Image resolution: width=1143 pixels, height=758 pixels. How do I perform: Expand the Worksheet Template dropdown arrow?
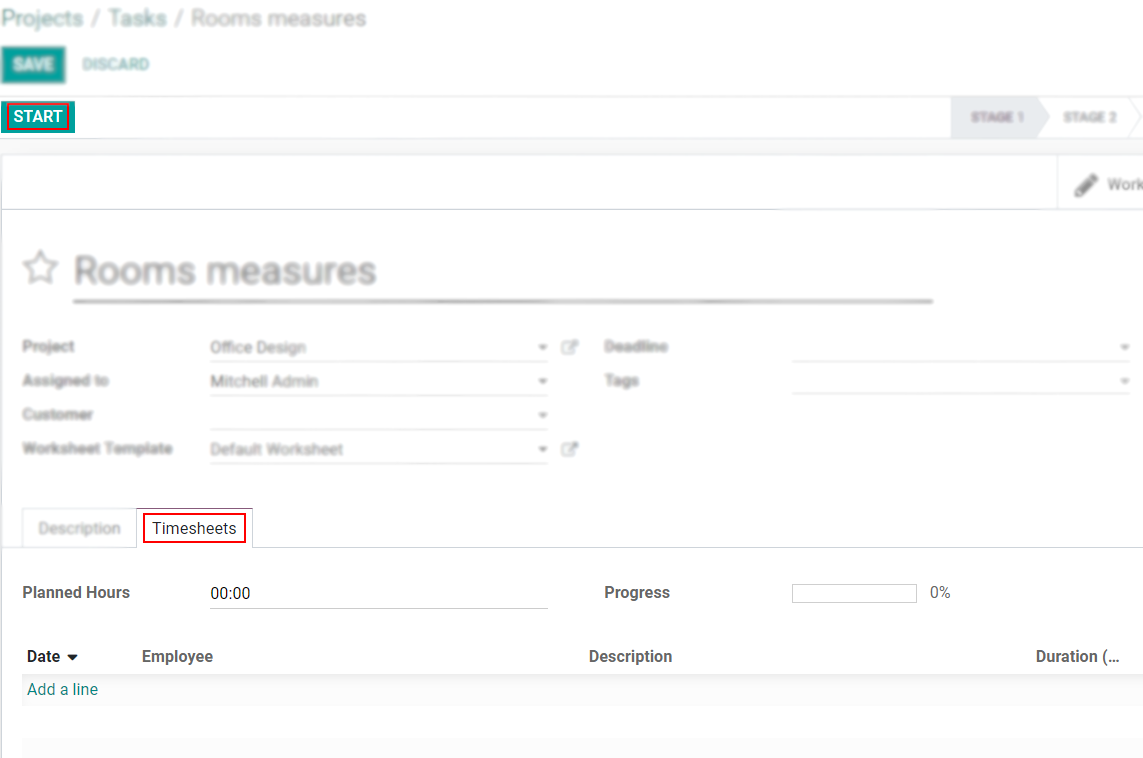pos(542,449)
